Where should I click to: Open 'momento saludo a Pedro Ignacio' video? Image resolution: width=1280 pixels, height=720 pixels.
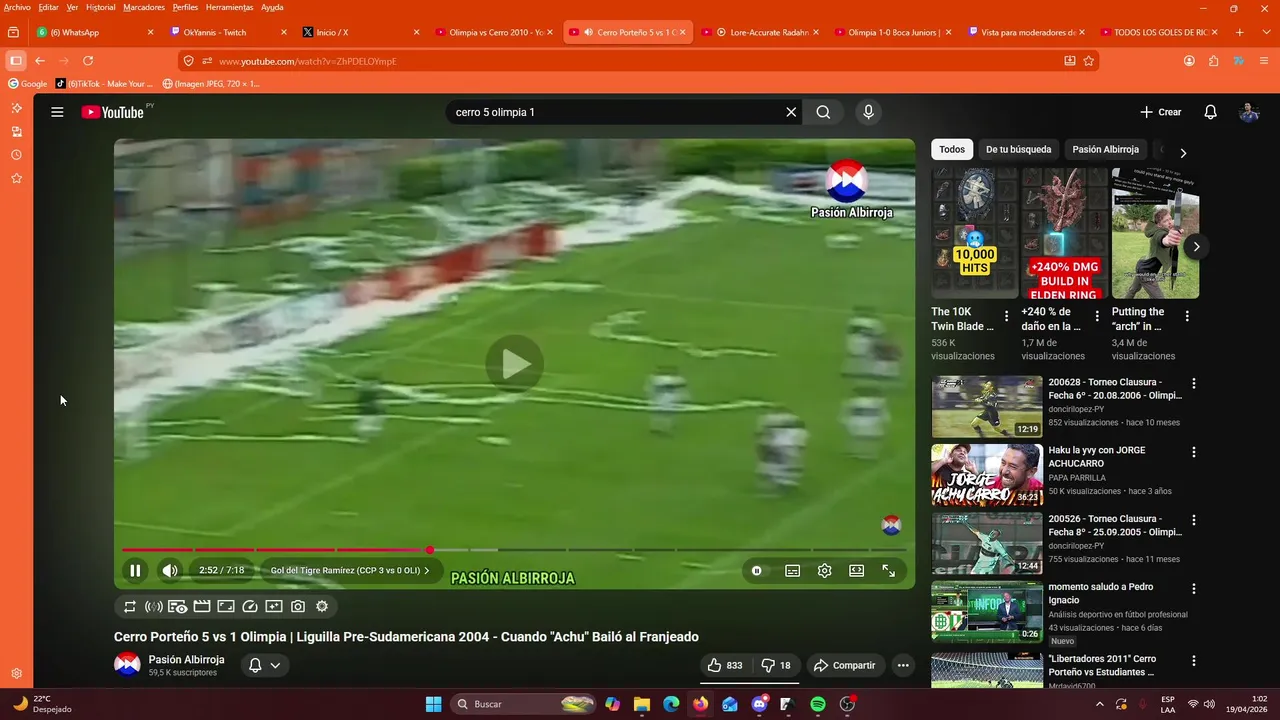(x=987, y=612)
